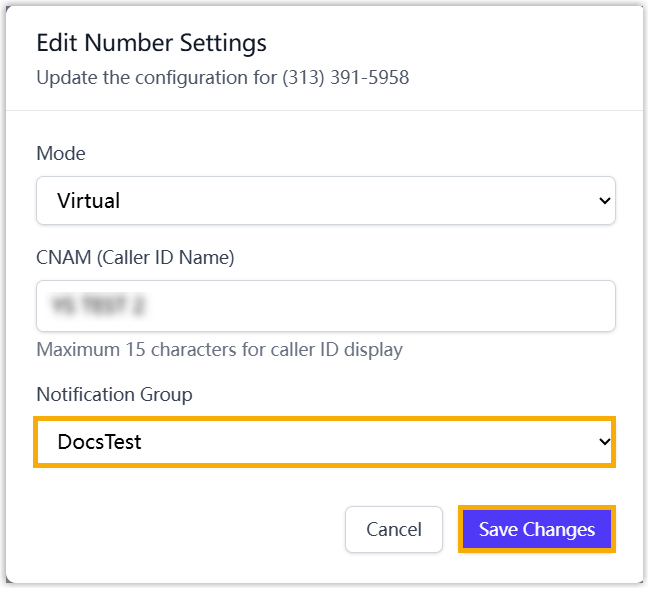Click the 'Notification Group' label
The image size is (649, 589).
click(114, 395)
